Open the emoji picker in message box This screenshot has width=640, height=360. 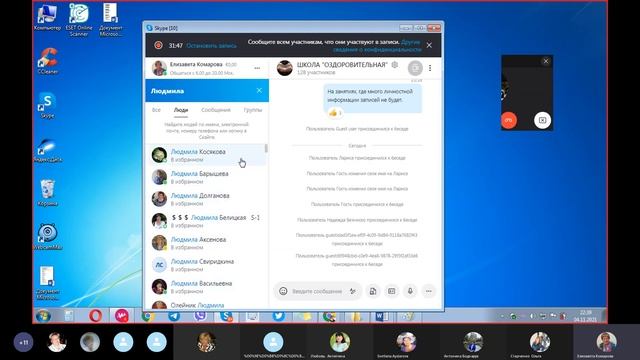283,291
